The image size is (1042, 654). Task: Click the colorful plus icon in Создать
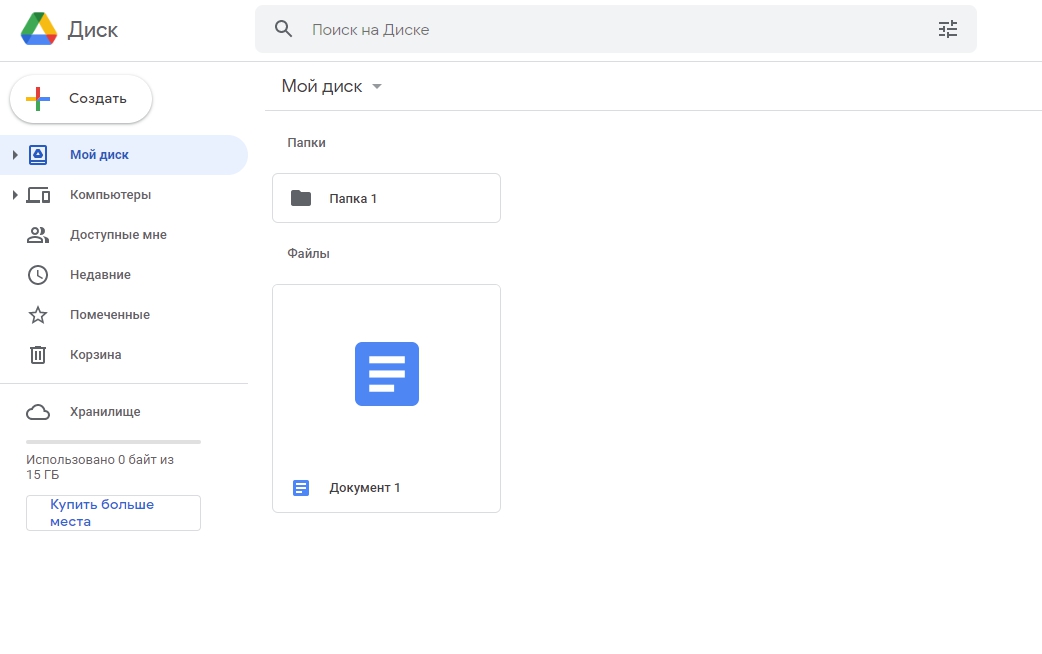click(x=38, y=98)
